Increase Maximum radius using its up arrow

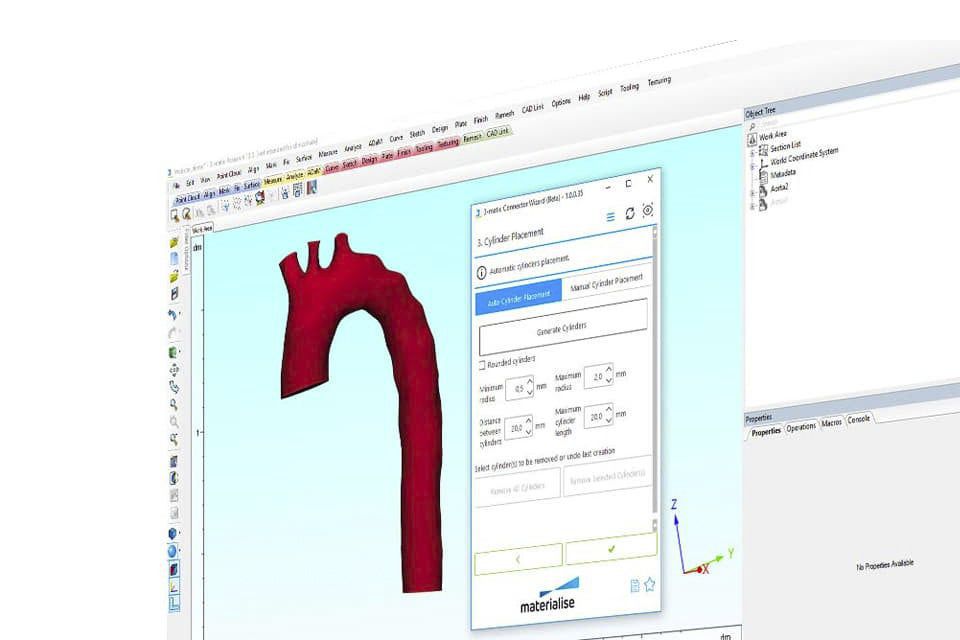point(609,370)
